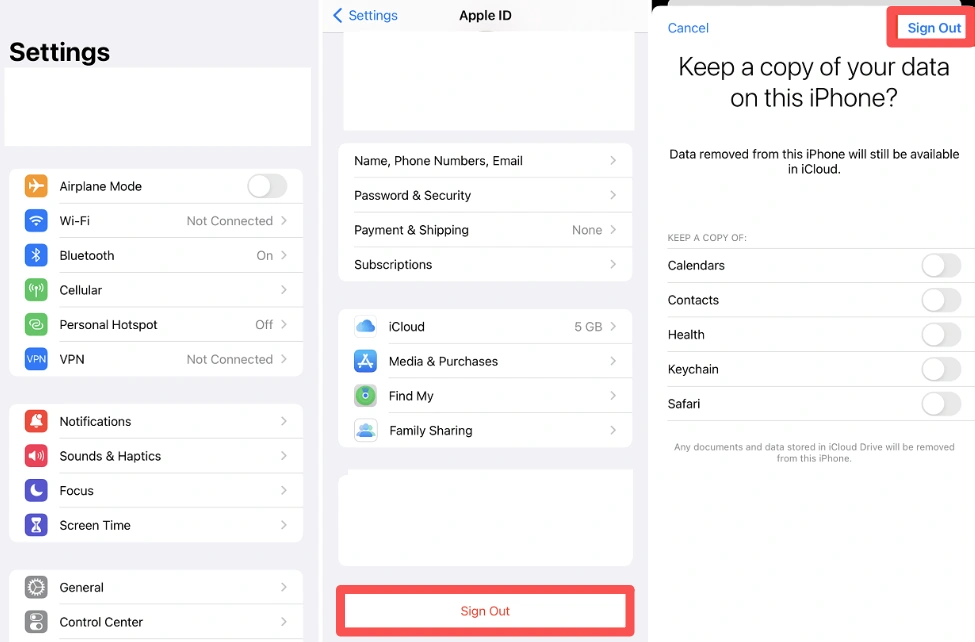Tap the VPN row chevron
Screen dimensions: 975x642
point(284,359)
